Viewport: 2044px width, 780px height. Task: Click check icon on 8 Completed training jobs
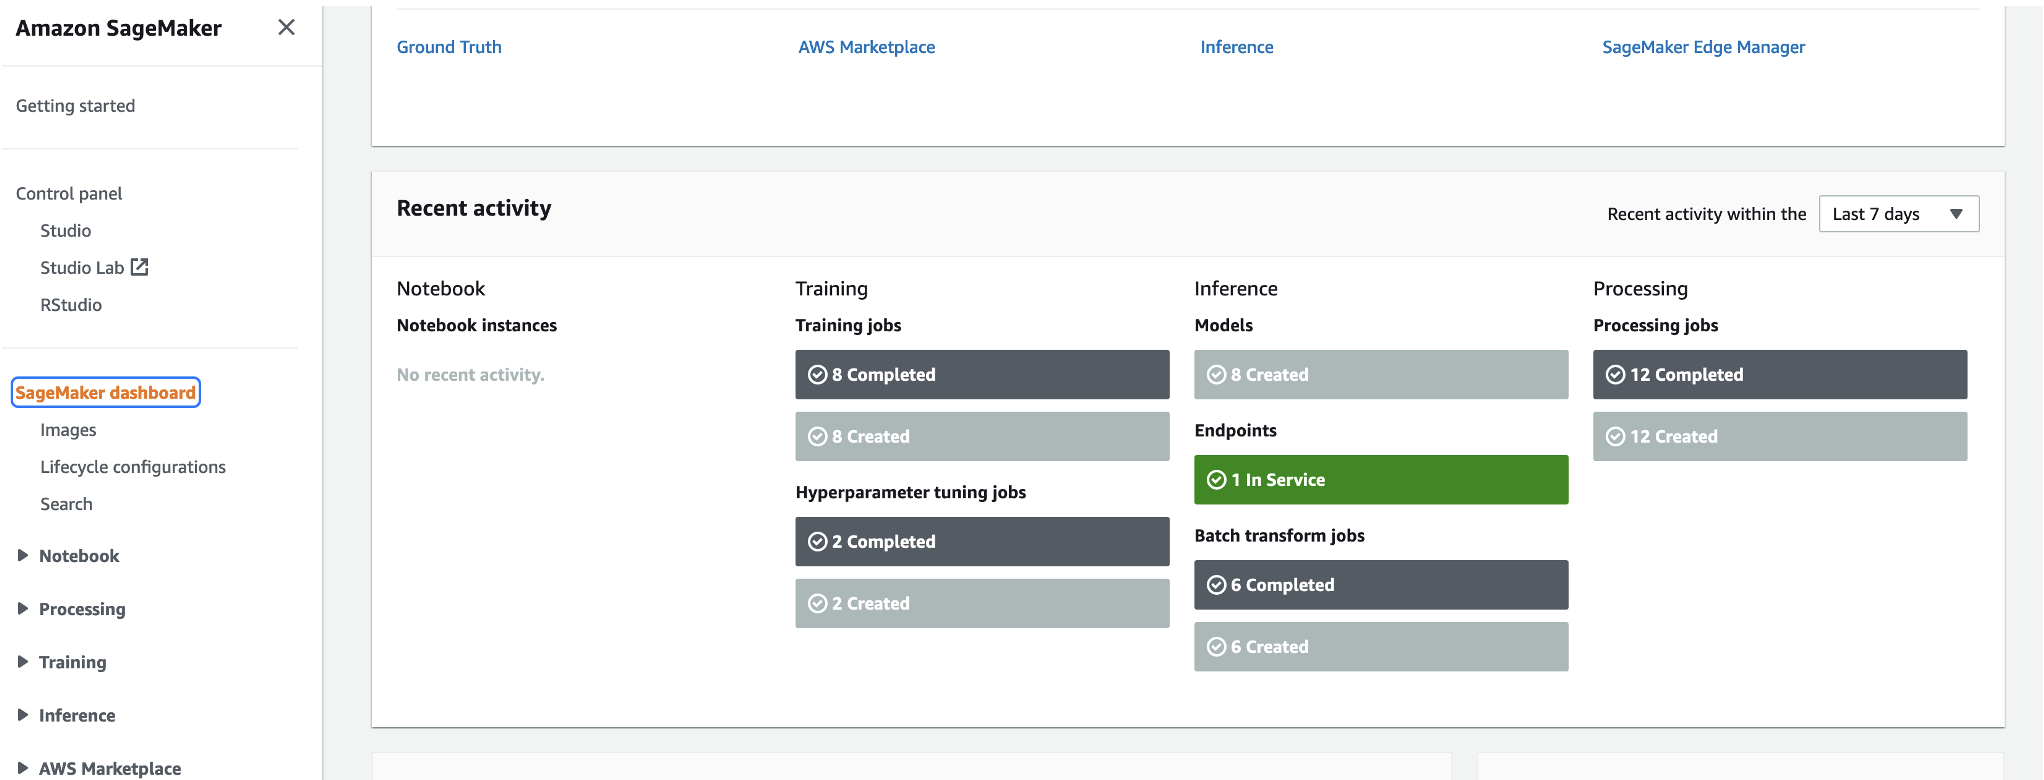point(817,375)
